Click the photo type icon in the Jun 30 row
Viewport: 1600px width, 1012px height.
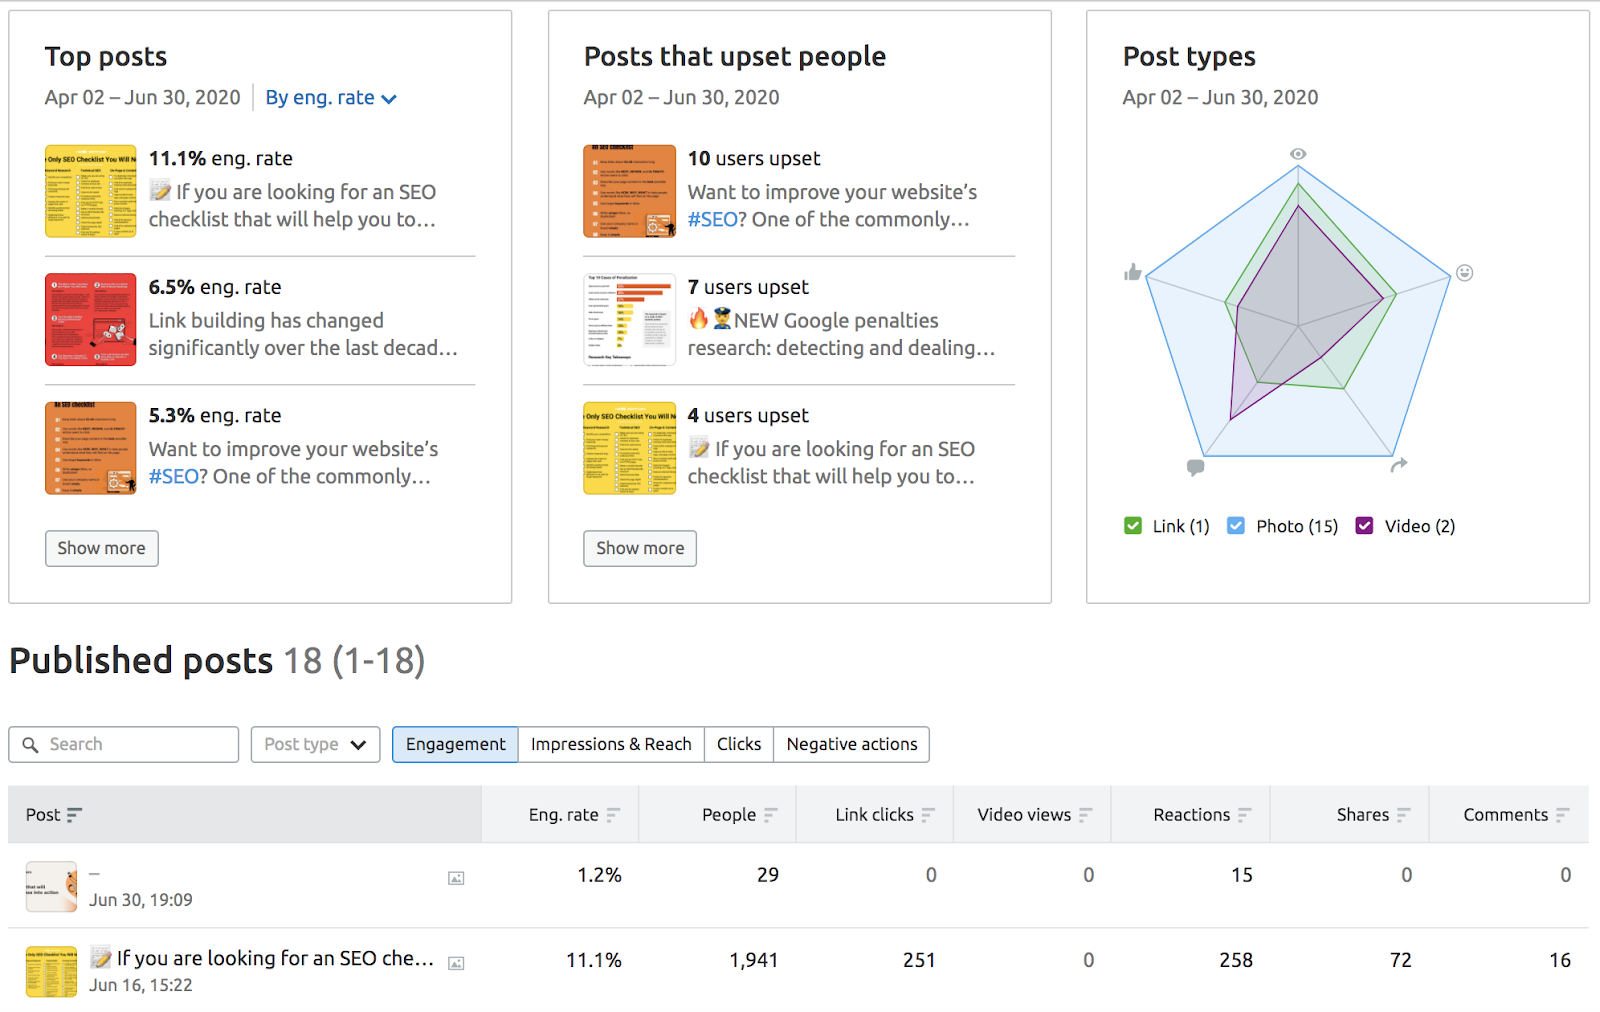point(456,878)
